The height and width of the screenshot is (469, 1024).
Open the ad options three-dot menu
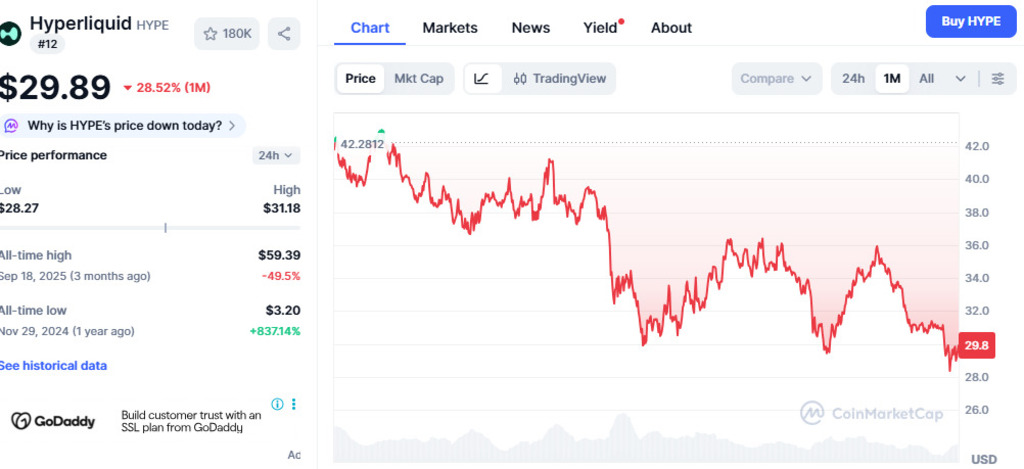point(294,404)
